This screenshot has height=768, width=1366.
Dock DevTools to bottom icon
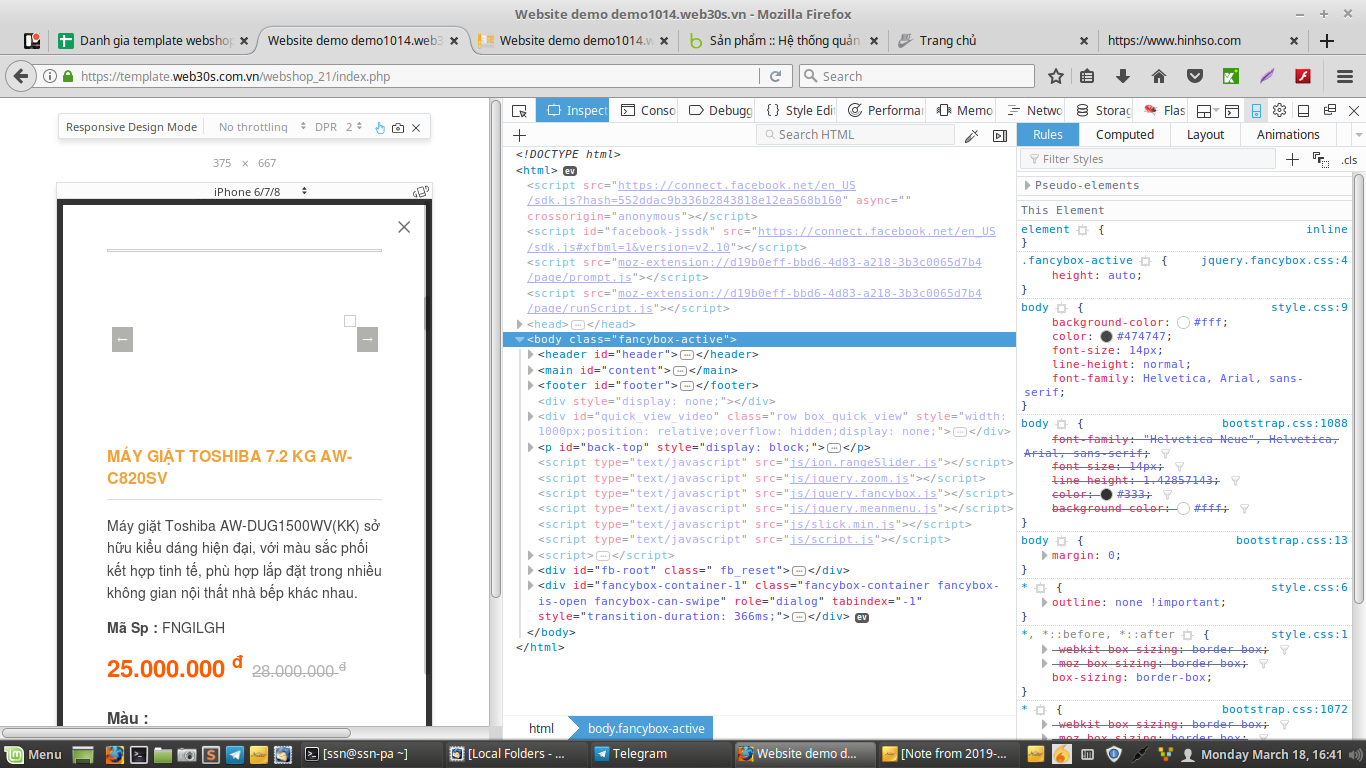pyautogui.click(x=1303, y=110)
